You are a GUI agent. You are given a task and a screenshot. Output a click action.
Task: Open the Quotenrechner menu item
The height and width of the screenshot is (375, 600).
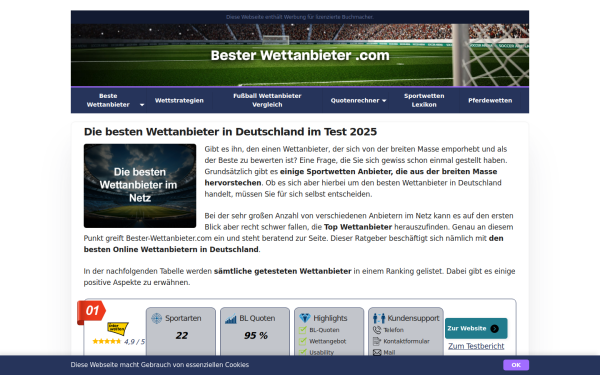355,100
